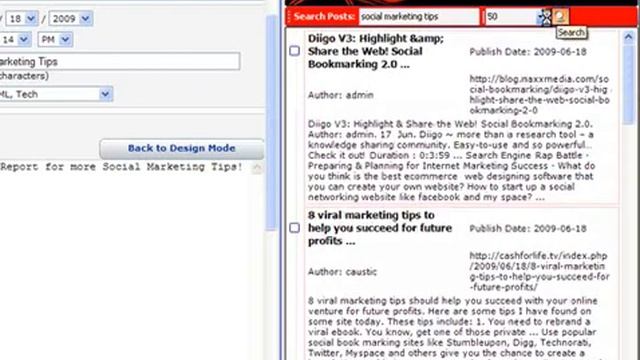Click the Author: admin text
640x360 pixels.
point(341,95)
